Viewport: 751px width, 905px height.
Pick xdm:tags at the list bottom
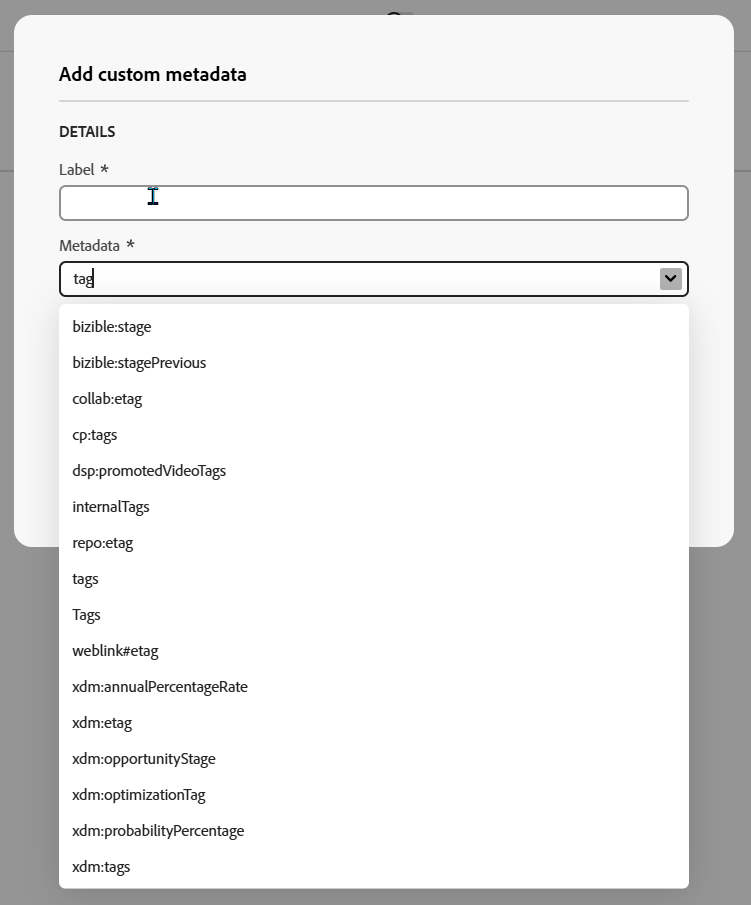101,867
